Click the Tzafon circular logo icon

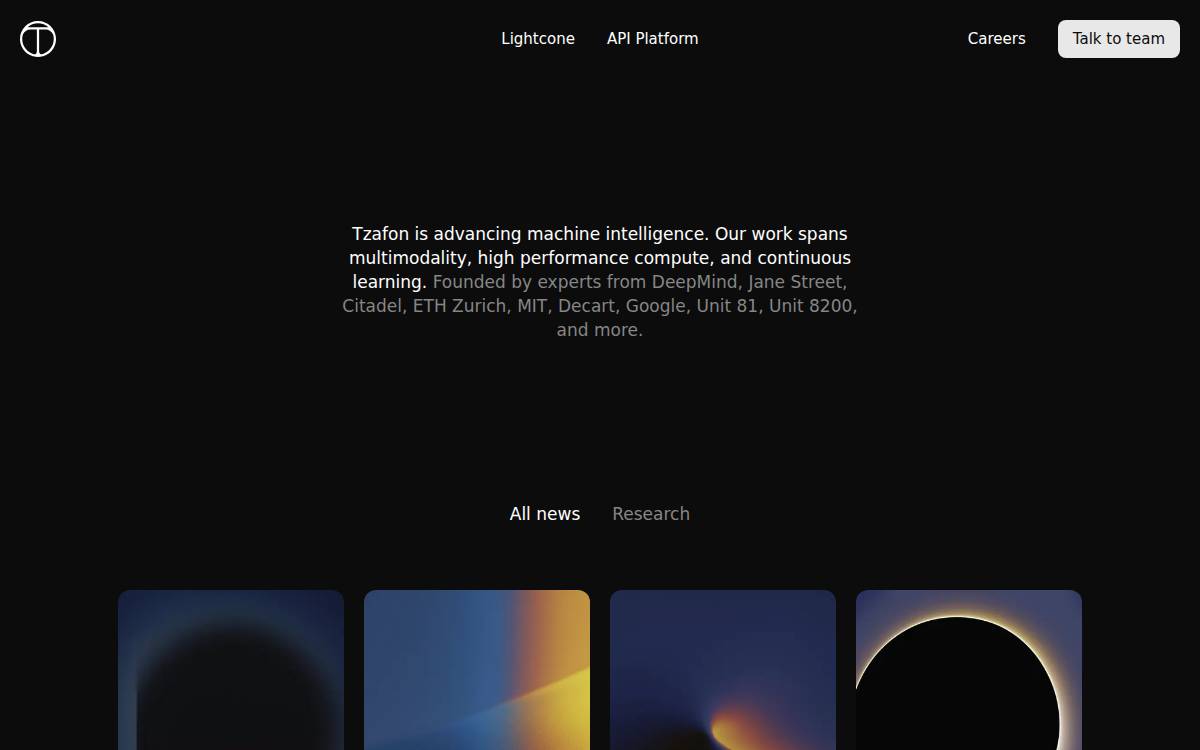38,39
